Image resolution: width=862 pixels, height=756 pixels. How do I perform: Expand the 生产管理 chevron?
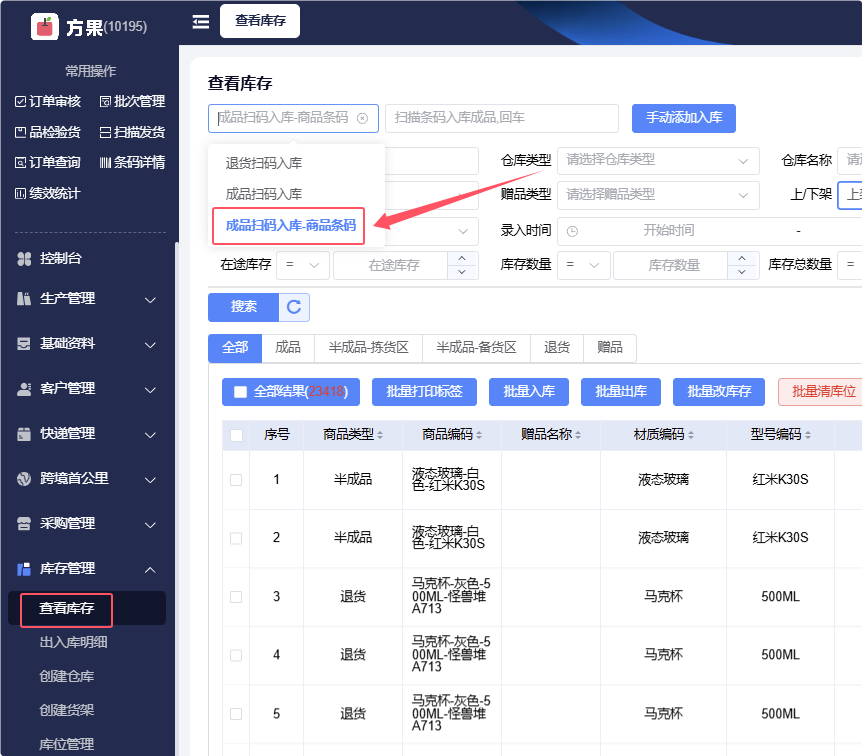(150, 300)
